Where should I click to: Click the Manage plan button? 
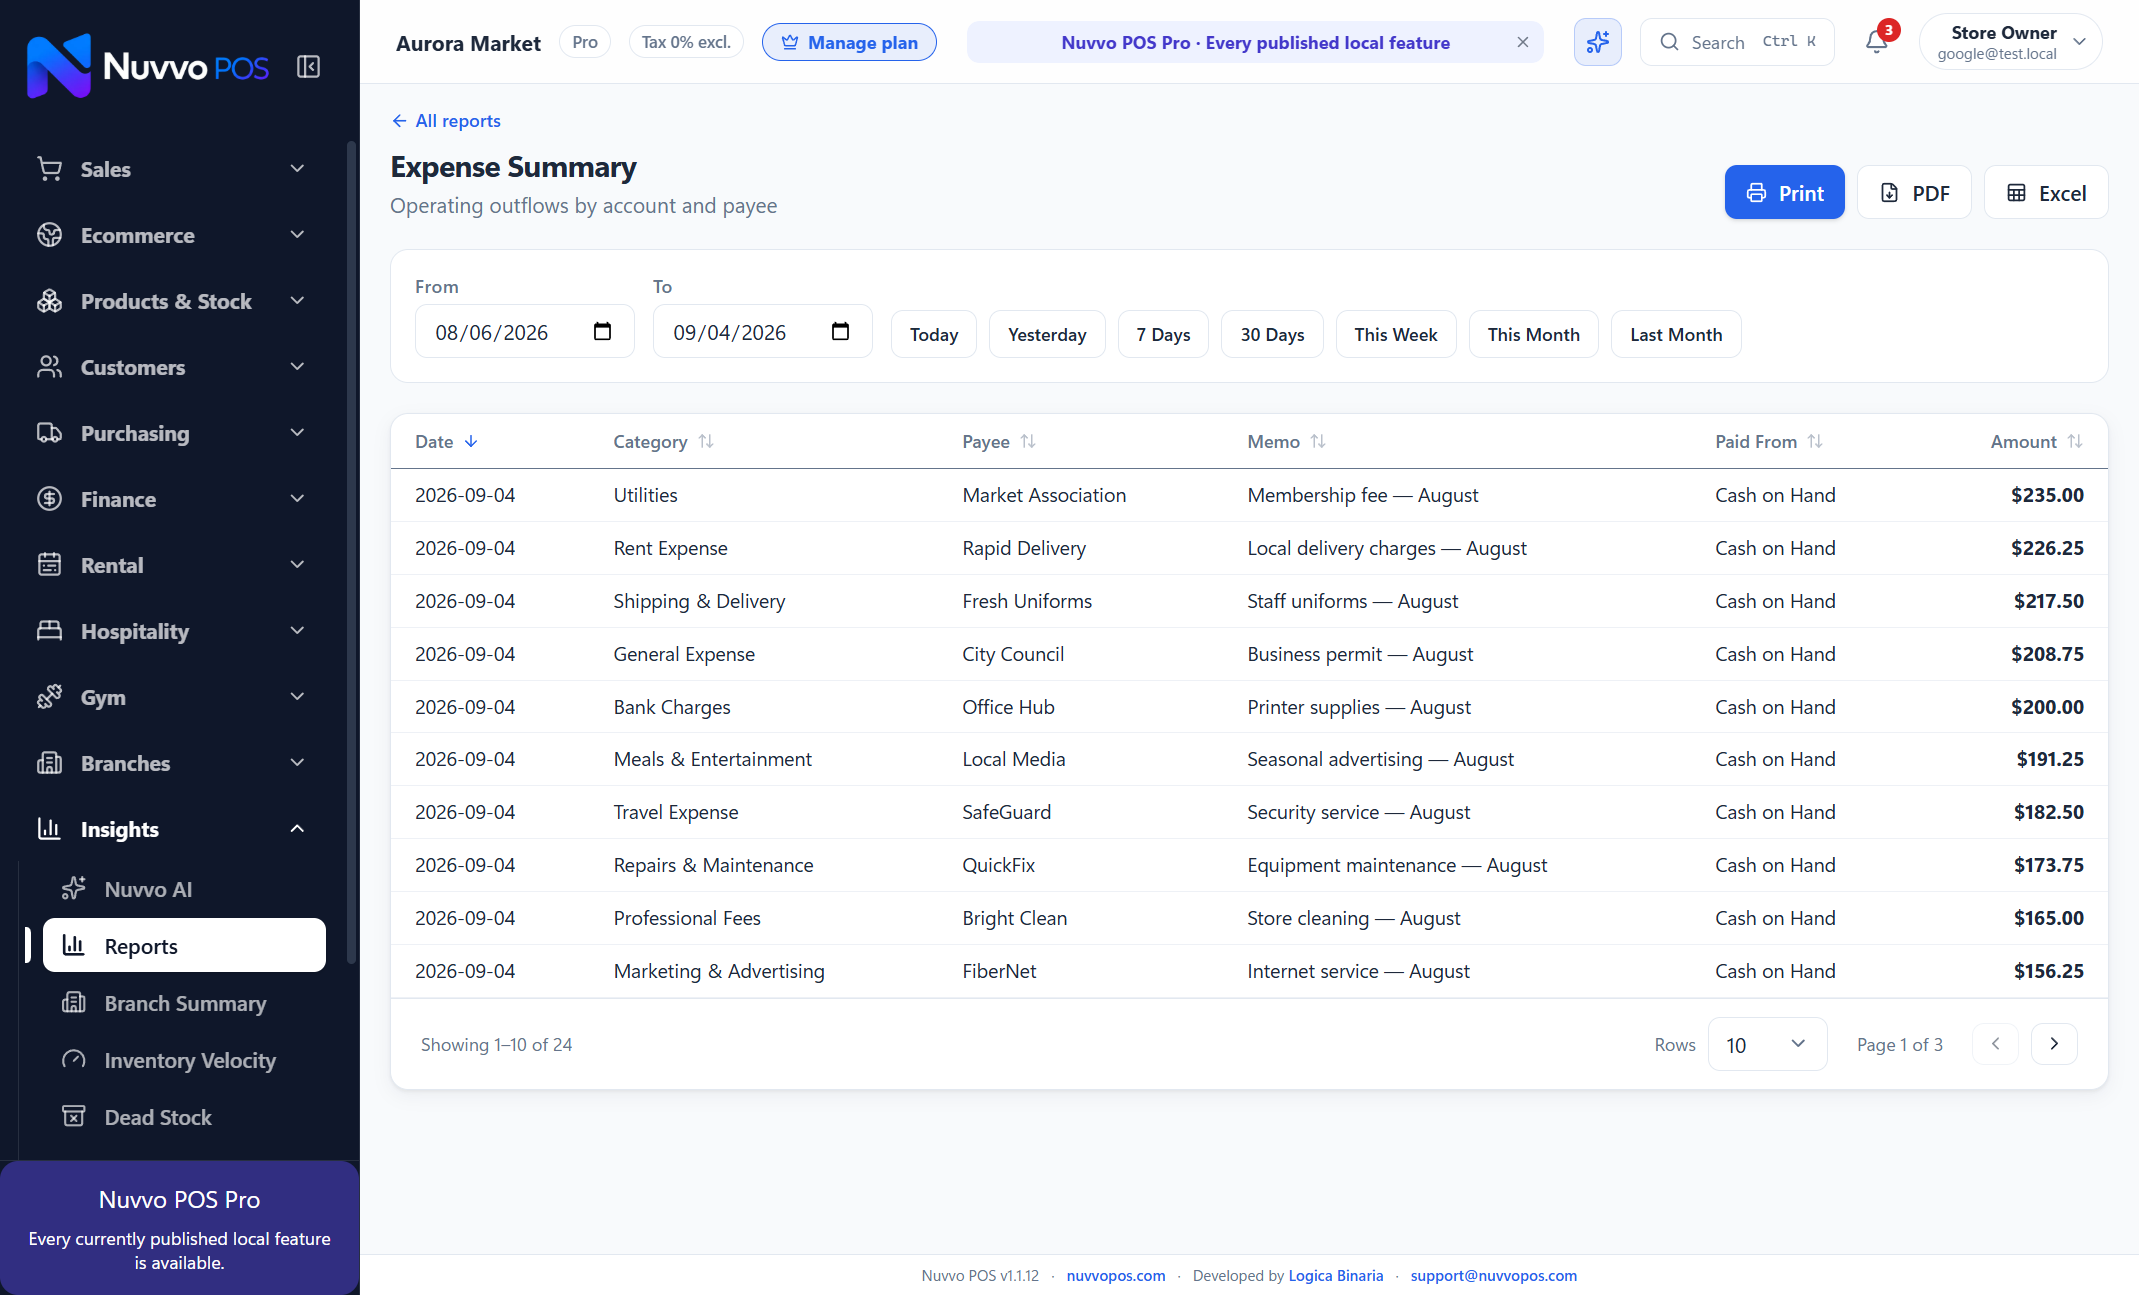click(849, 42)
